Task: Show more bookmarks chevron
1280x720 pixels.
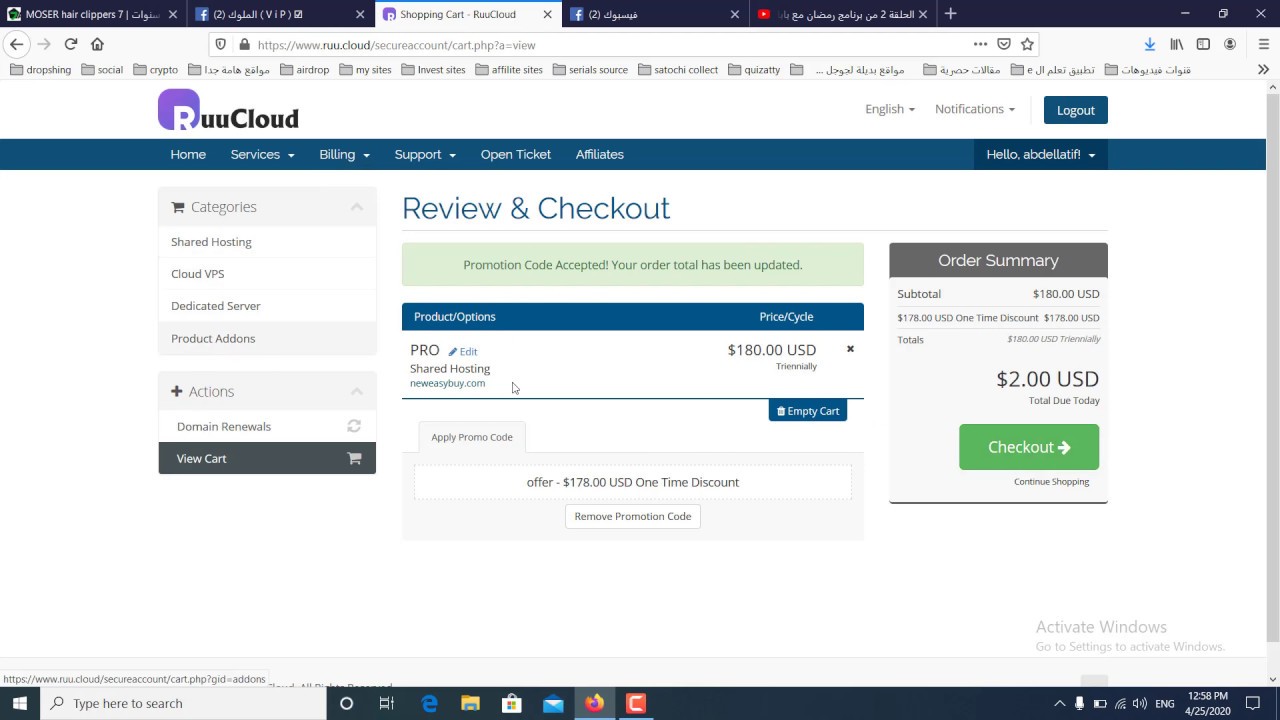Action: coord(1263,70)
